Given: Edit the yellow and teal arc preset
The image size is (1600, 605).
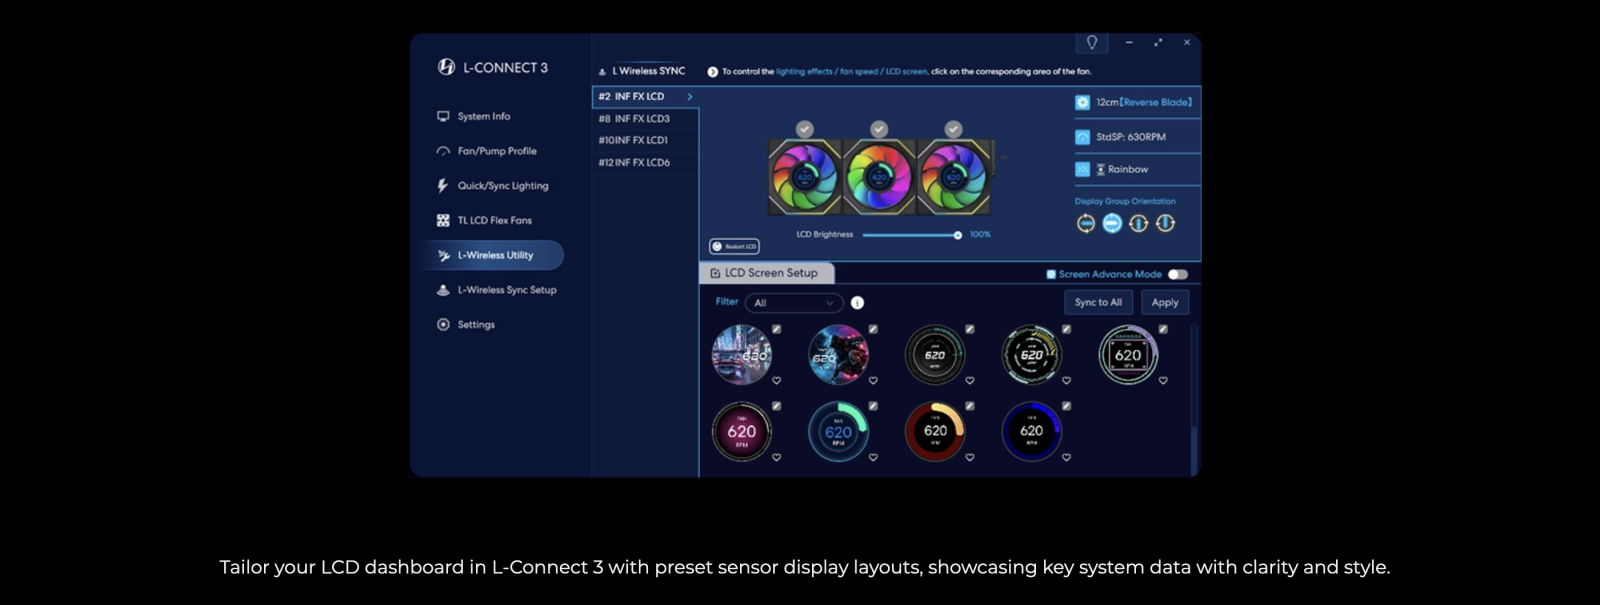Looking at the screenshot, I should (x=1066, y=329).
